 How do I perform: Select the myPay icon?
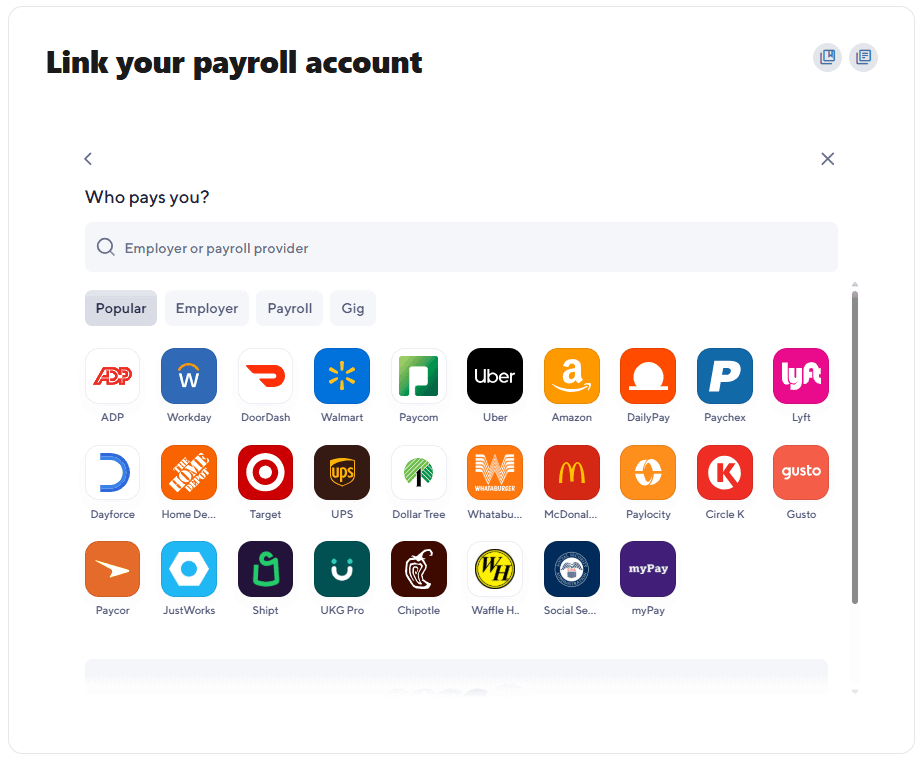[648, 569]
